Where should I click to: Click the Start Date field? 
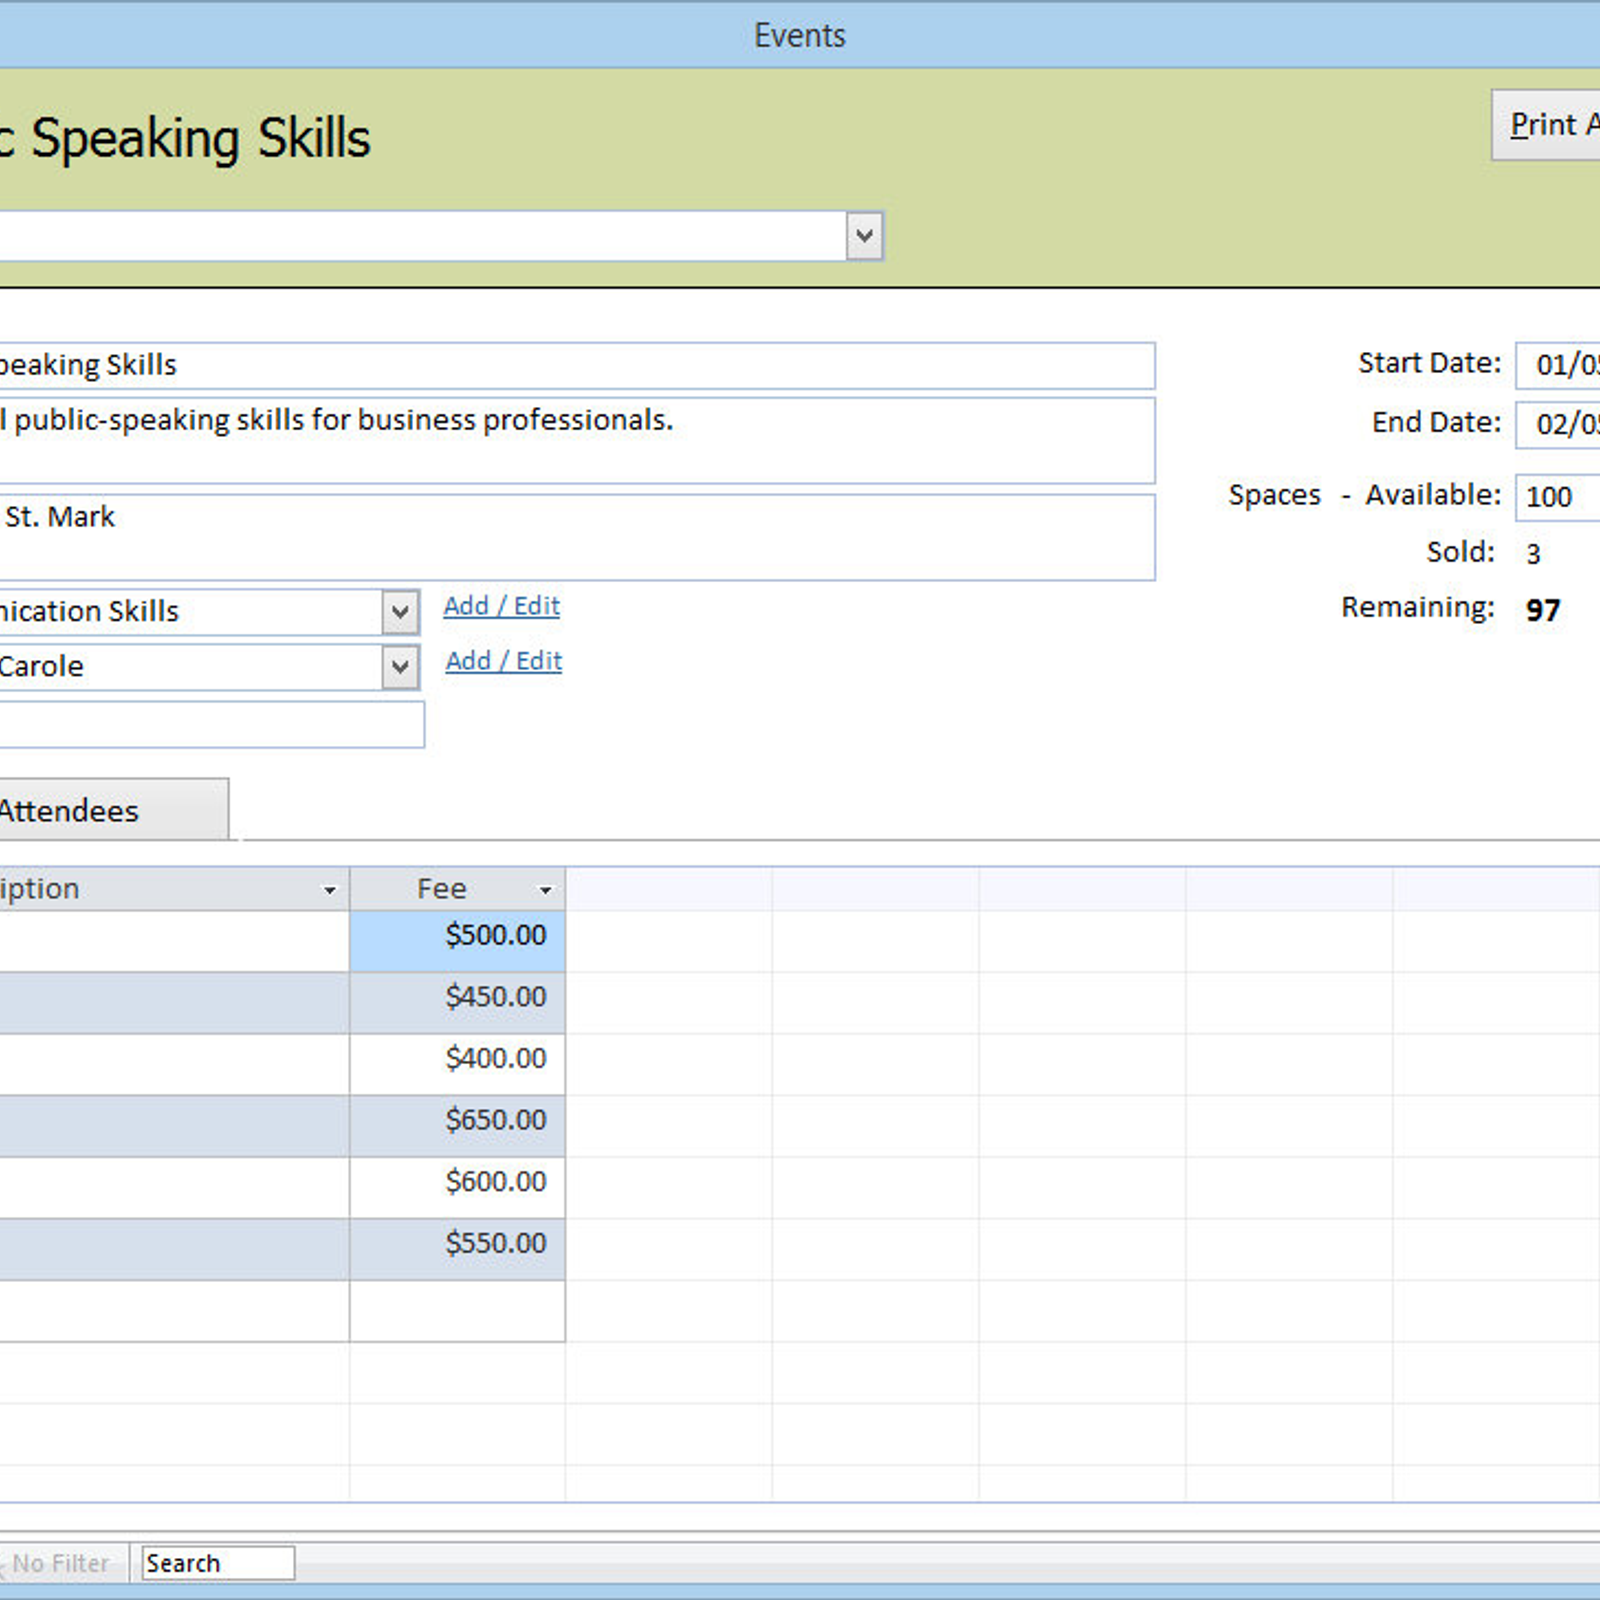[x=1558, y=364]
